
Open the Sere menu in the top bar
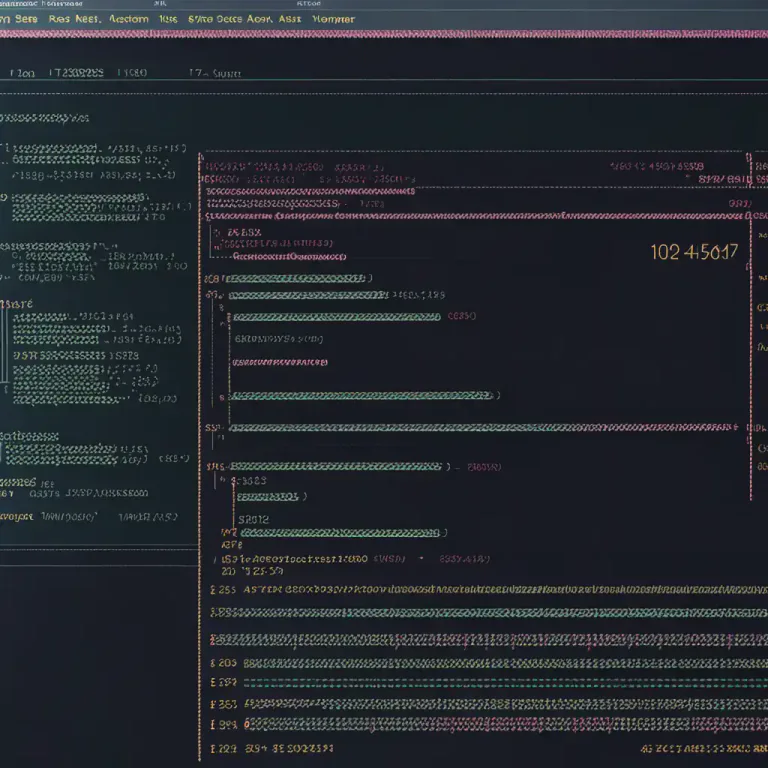point(26,19)
